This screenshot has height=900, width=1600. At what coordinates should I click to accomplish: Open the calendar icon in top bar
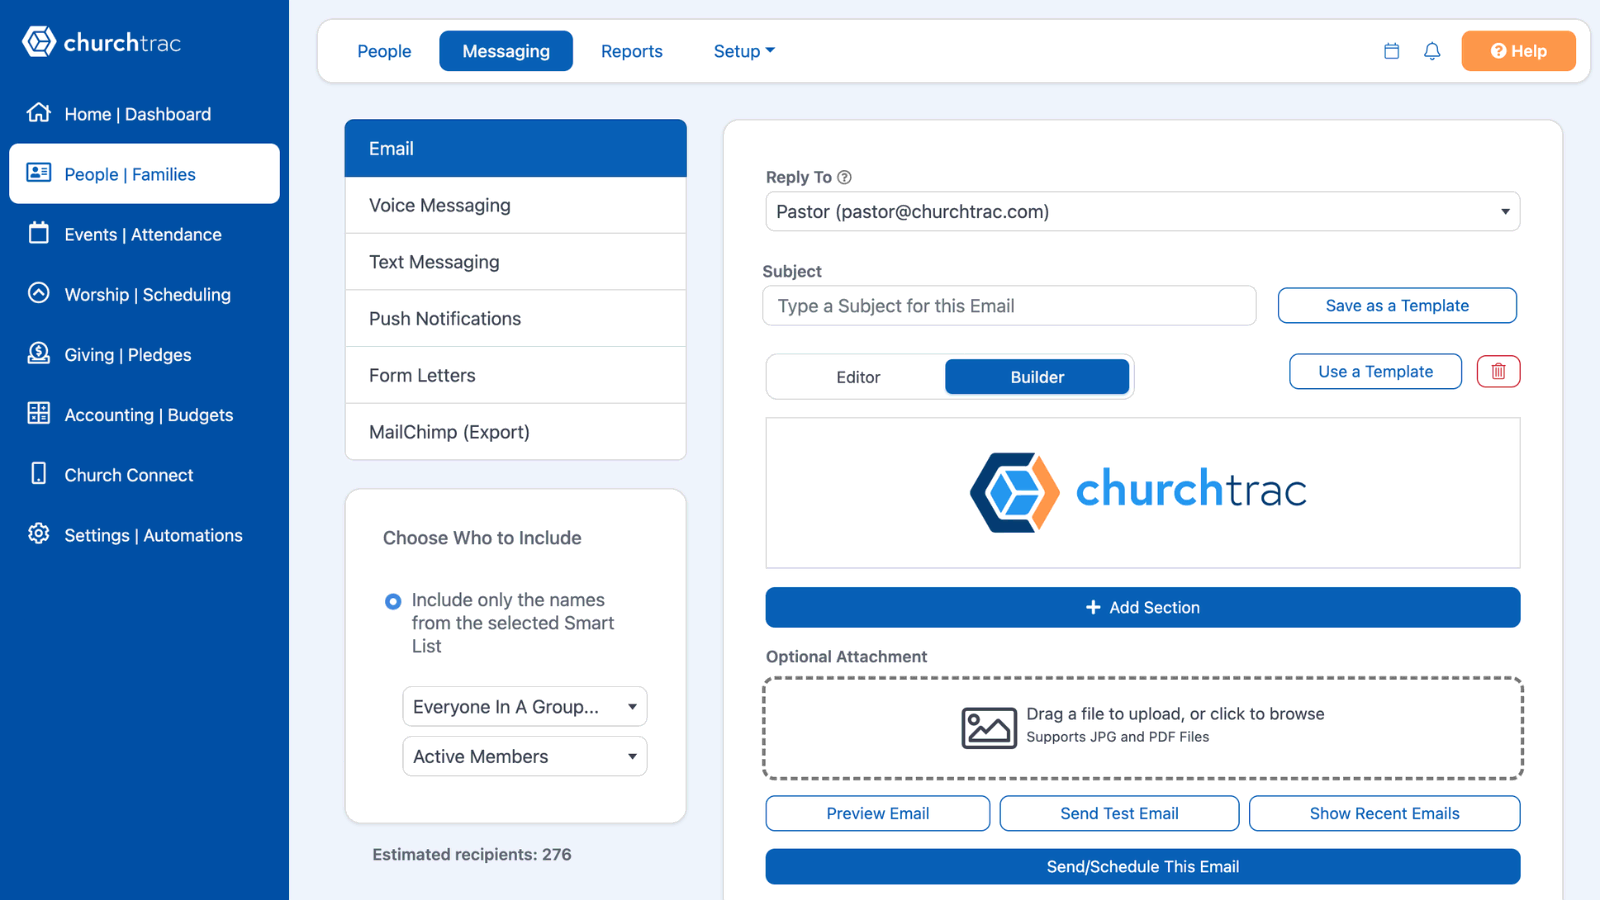1391,51
